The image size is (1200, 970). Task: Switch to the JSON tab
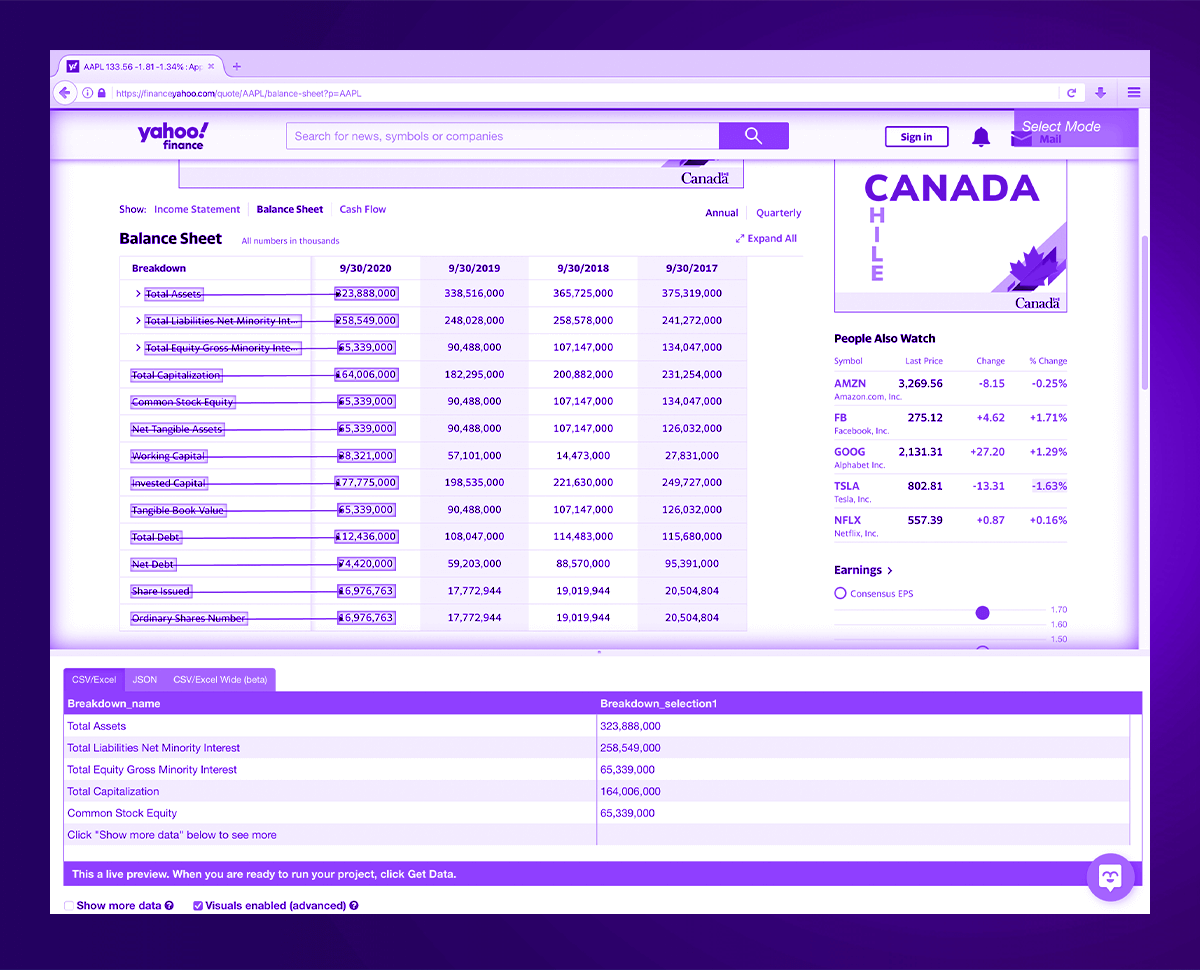tap(145, 680)
